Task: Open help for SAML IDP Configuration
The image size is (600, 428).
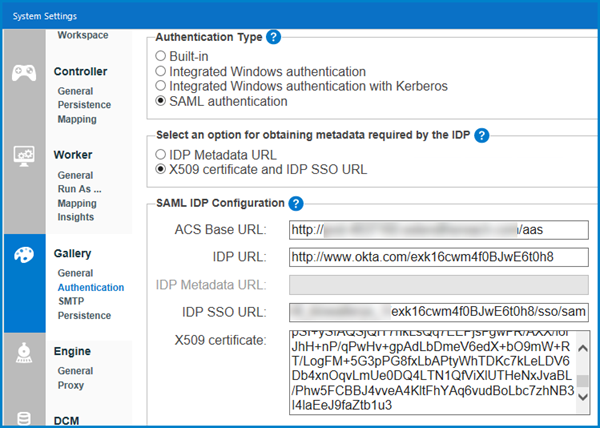Action: pos(296,203)
